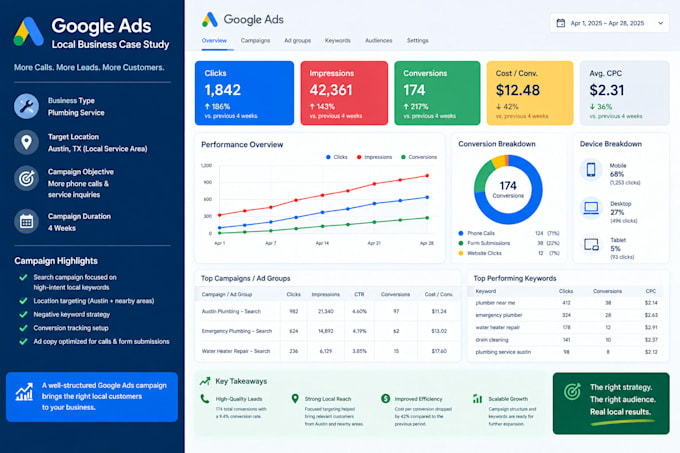This screenshot has width=680, height=453.
Task: Click the last Impressions data point at Apr 28
Action: tap(427, 176)
